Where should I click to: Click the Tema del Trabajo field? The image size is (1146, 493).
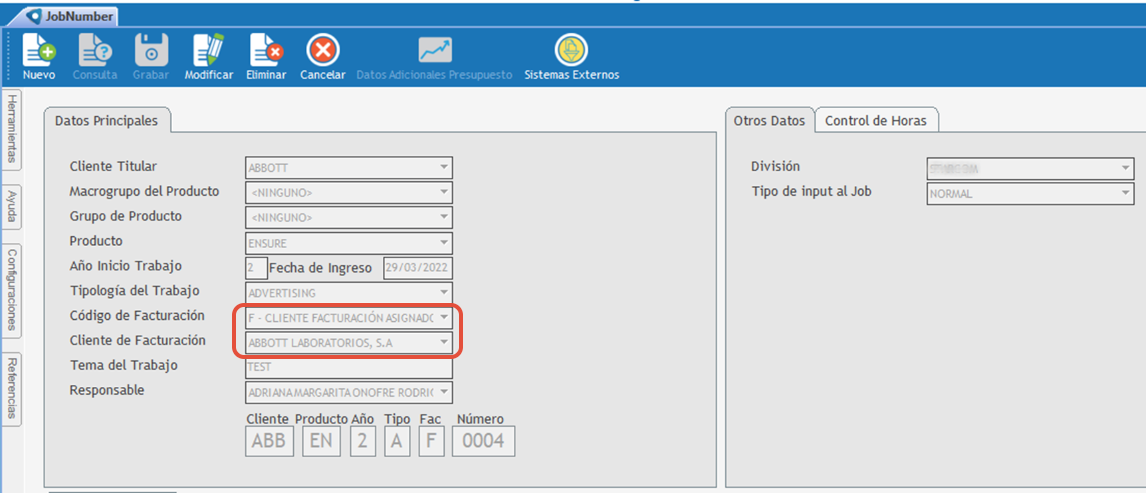click(x=349, y=367)
